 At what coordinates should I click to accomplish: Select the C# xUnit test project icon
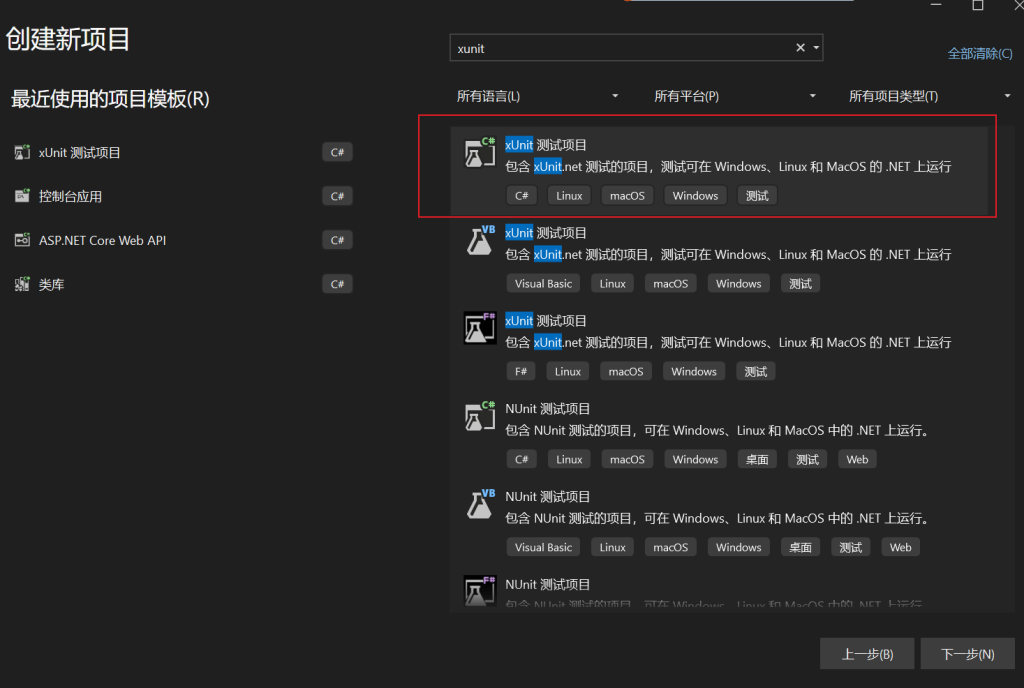[480, 153]
